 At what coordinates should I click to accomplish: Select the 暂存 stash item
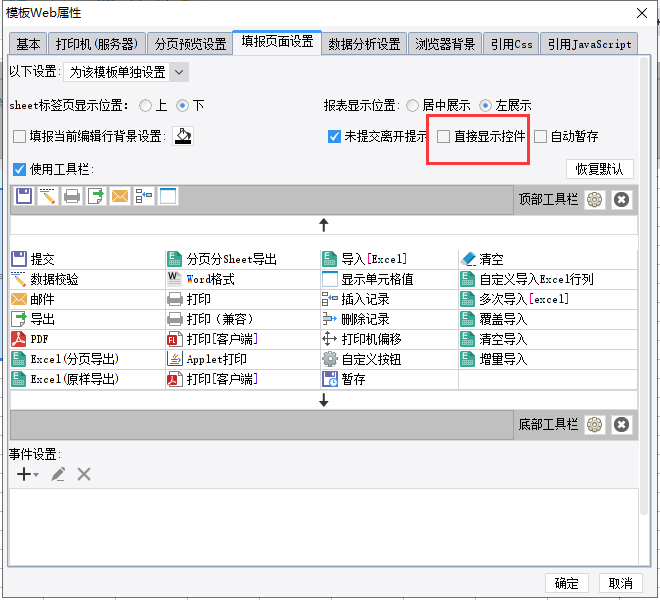point(389,379)
